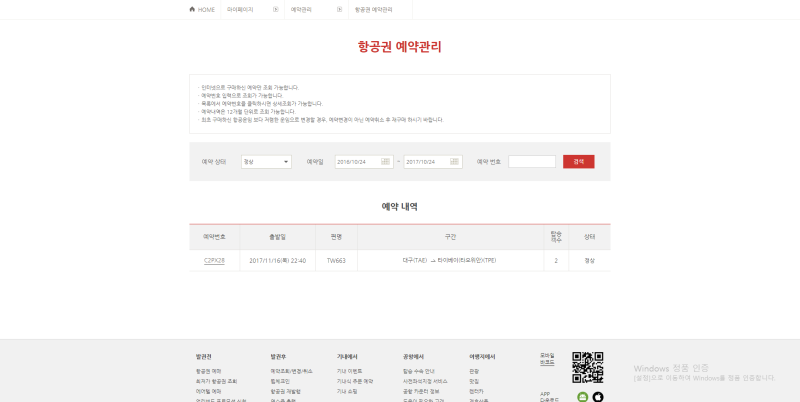The image size is (800, 402).
Task: Open footer link 예약조회/변경/취소
Action: pos(291,371)
